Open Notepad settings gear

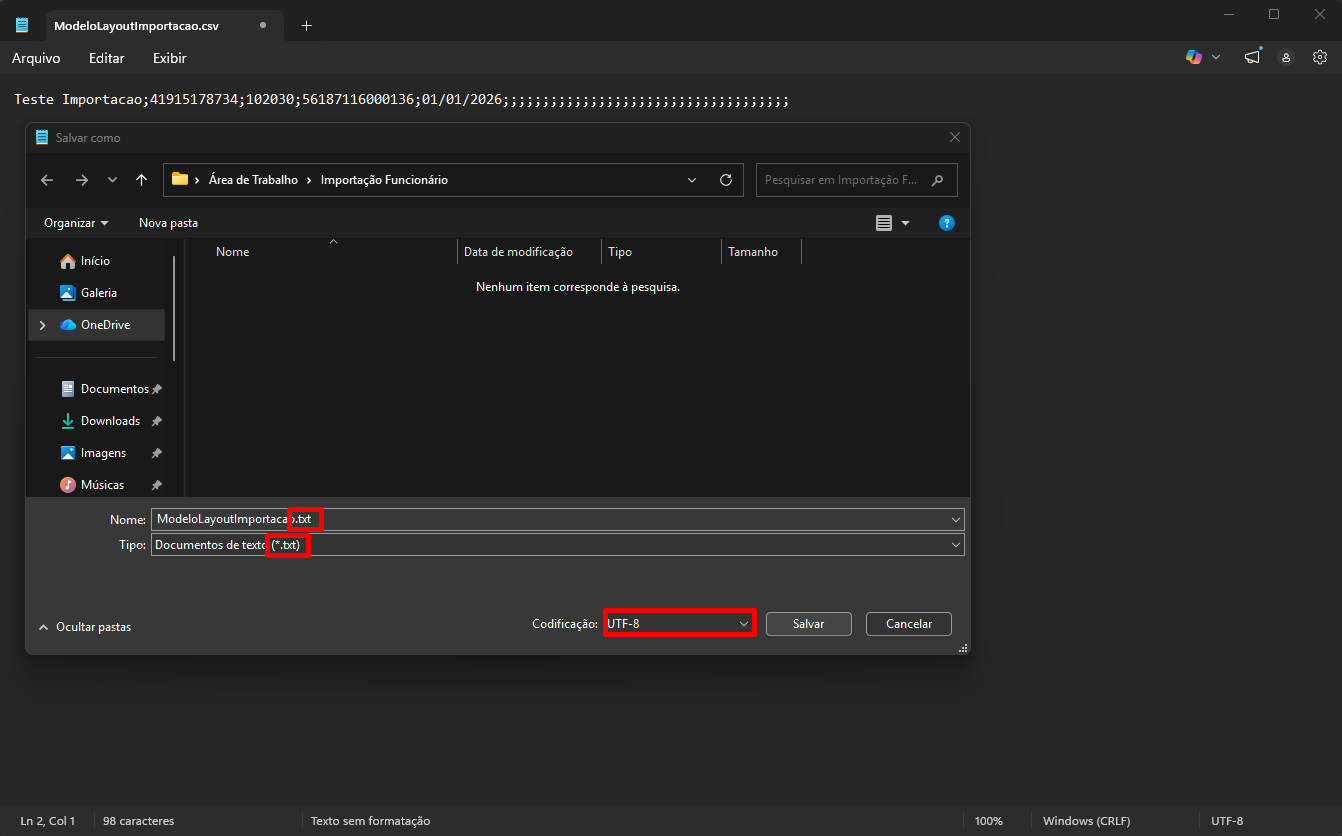1320,57
